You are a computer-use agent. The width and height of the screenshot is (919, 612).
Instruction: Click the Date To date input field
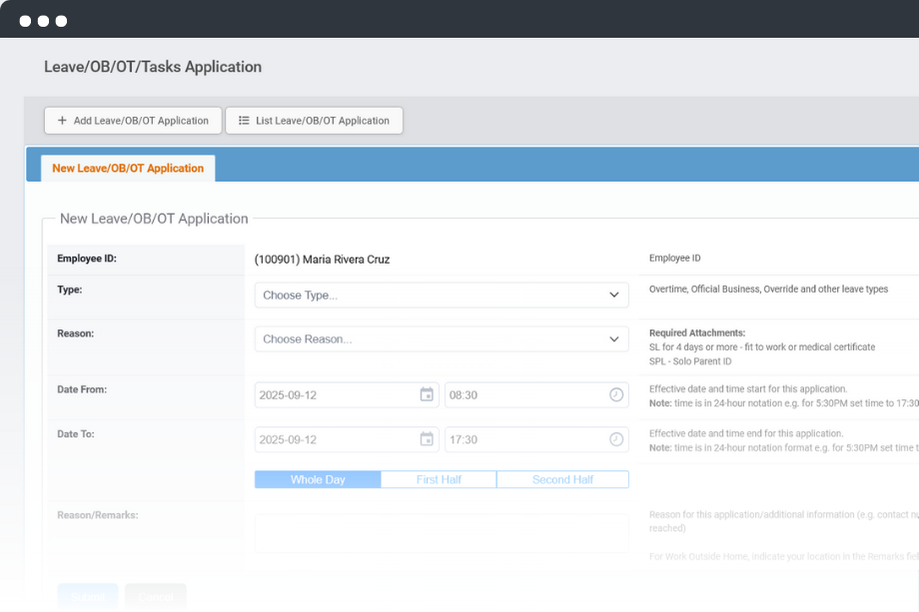coord(335,439)
